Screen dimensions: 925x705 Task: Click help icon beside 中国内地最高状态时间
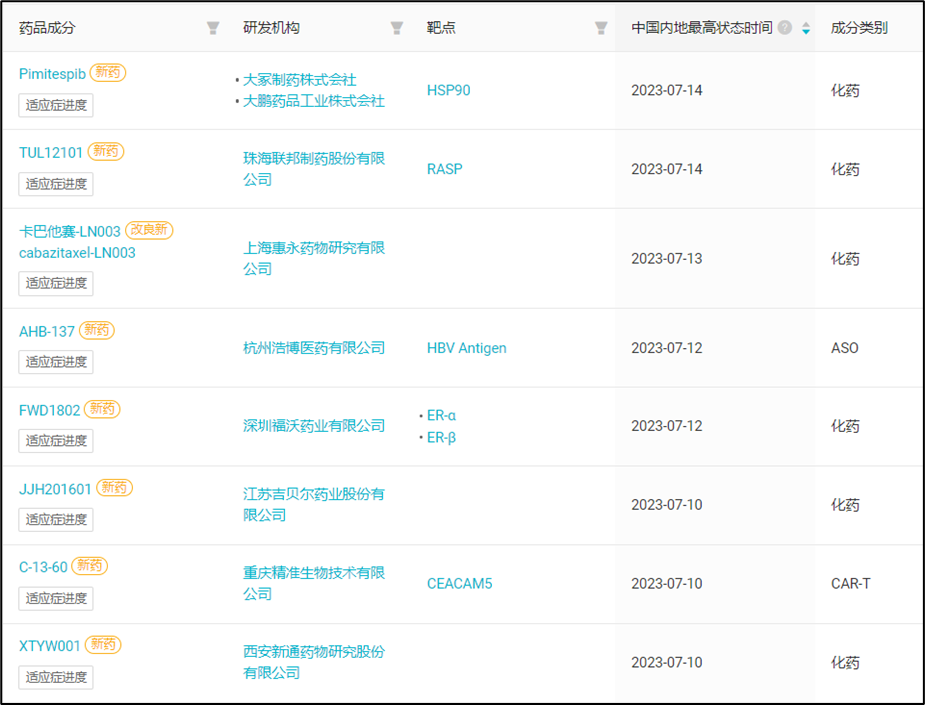coord(785,28)
